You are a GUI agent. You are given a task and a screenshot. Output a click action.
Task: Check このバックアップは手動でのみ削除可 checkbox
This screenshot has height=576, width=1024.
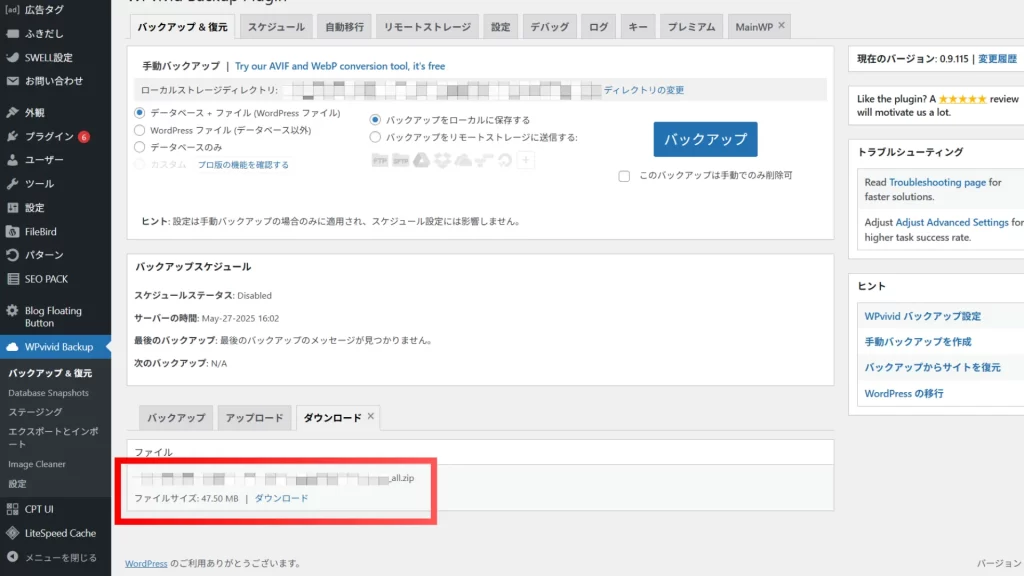click(x=624, y=176)
